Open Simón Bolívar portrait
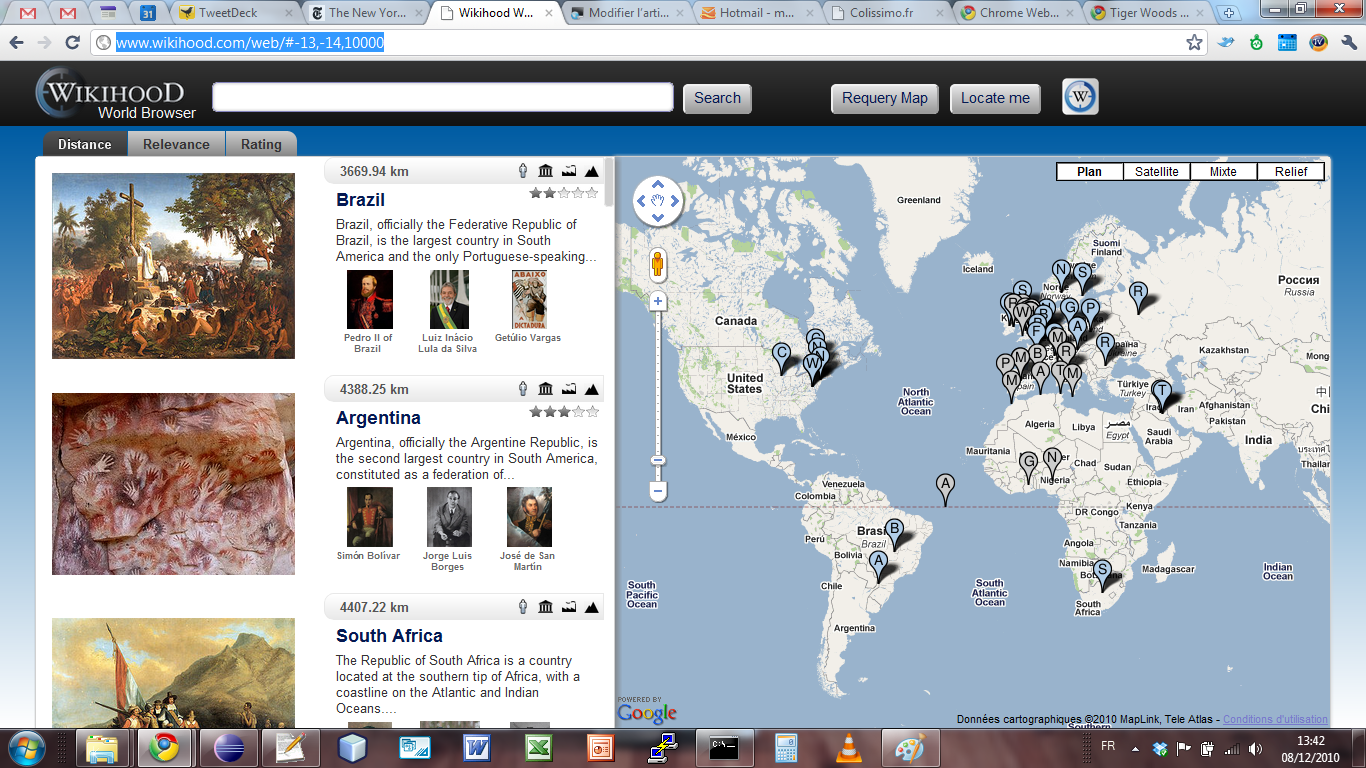 point(368,517)
